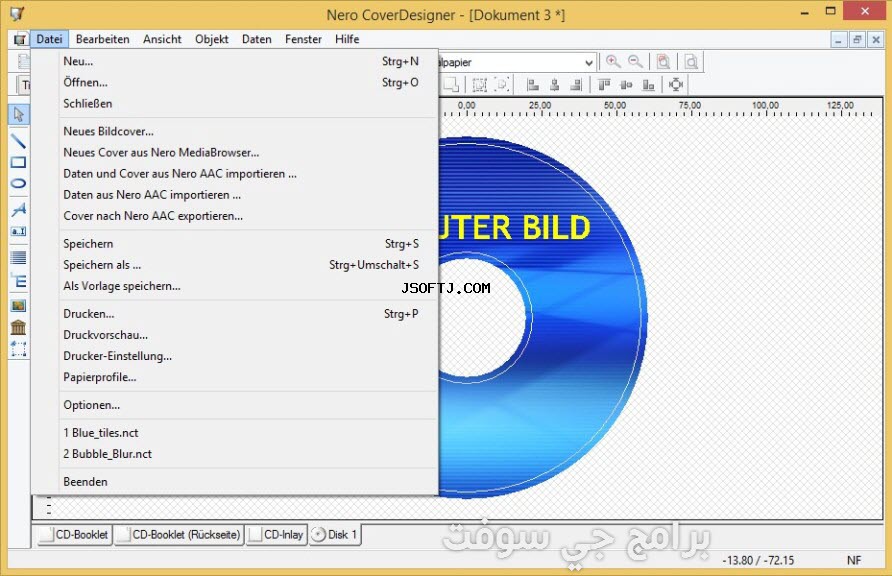
Task: Switch to the Disk 1 tab
Action: 335,534
